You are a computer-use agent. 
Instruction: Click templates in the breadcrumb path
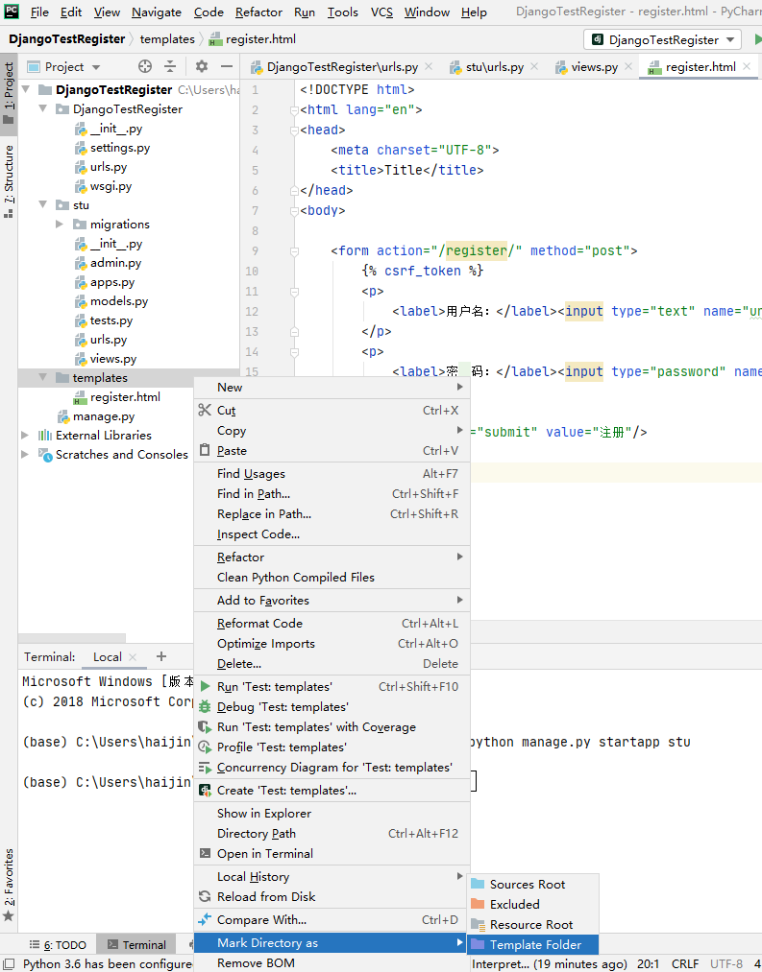167,39
